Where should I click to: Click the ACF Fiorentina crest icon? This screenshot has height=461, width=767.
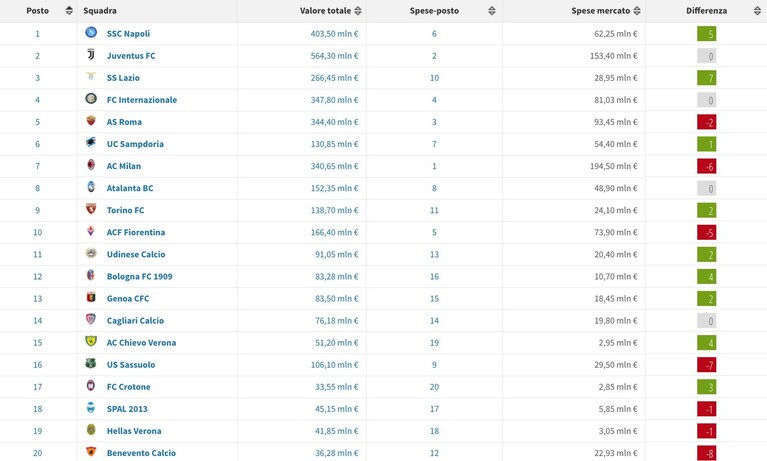[x=91, y=230]
